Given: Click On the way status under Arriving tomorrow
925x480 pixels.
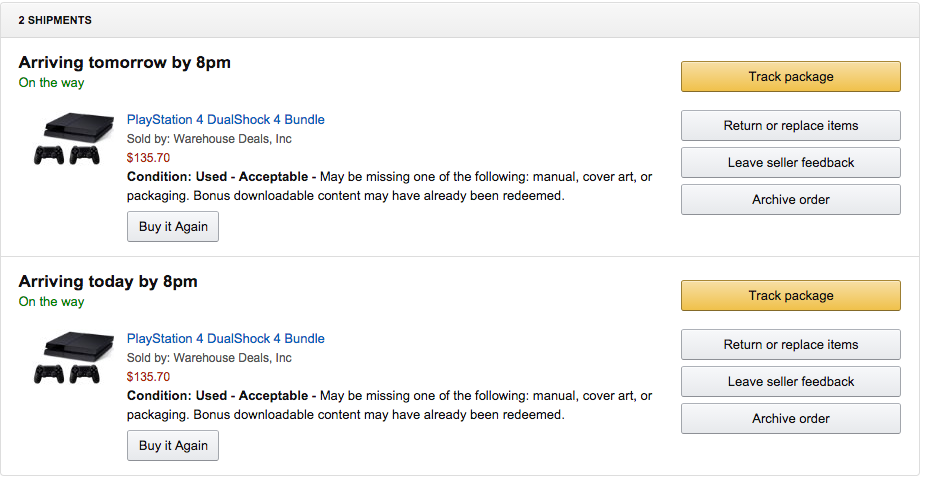Looking at the screenshot, I should pyautogui.click(x=51, y=83).
